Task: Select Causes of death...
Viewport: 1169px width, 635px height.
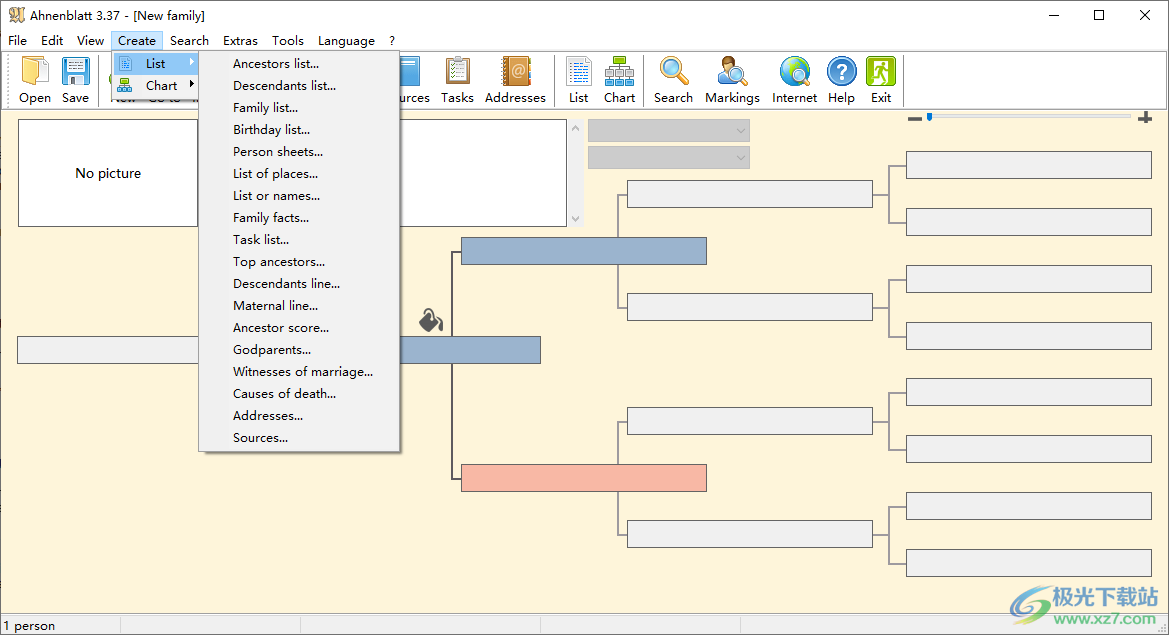Action: point(284,394)
